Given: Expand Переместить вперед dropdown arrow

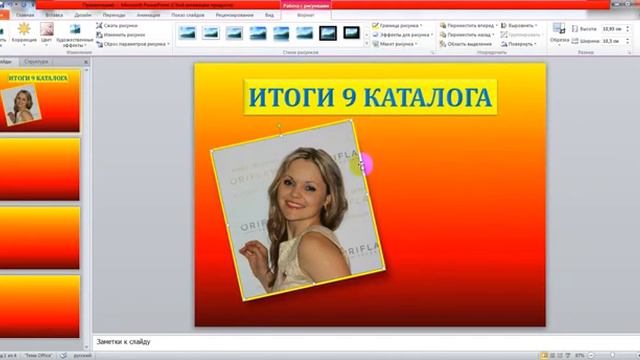Looking at the screenshot, I should [x=496, y=25].
